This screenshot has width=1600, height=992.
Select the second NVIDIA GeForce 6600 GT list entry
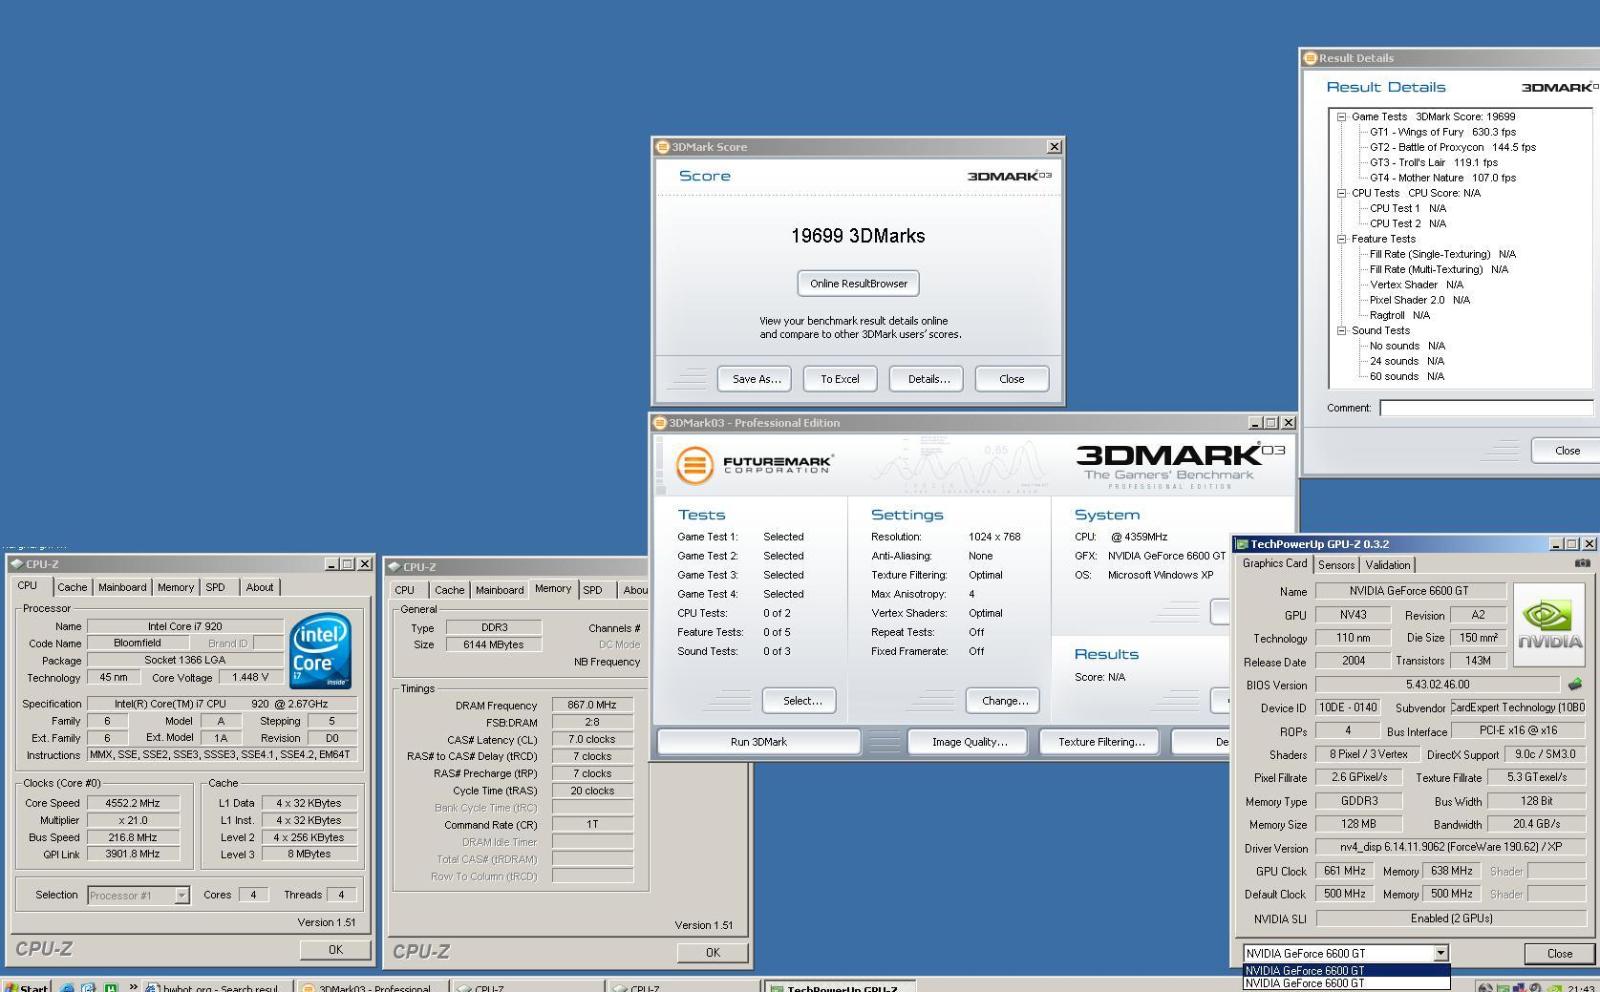click(1346, 983)
